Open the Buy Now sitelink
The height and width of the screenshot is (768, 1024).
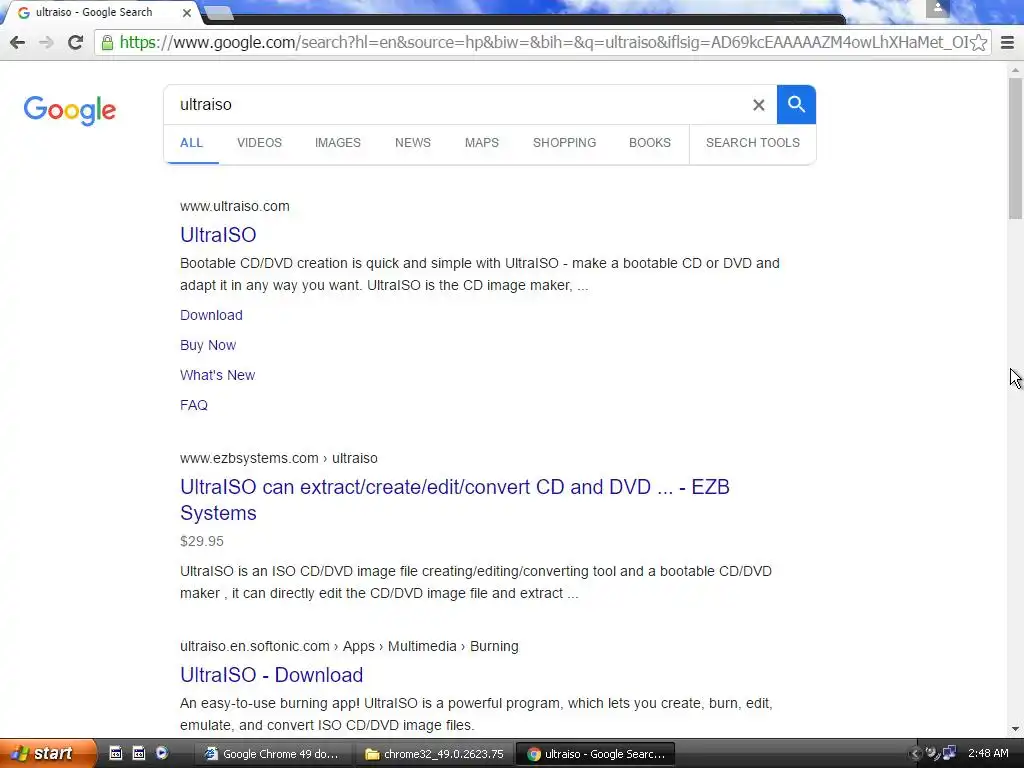coord(208,345)
